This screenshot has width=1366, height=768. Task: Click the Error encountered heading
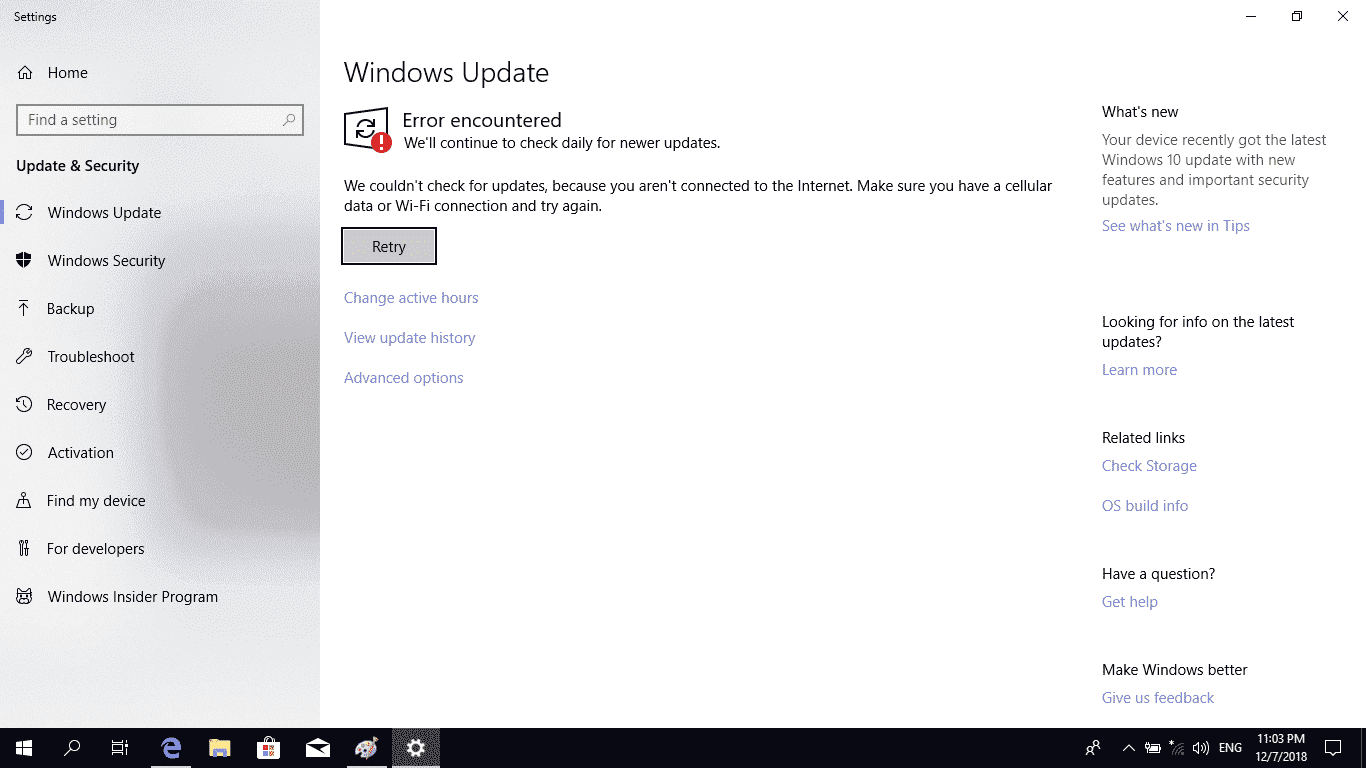tap(482, 120)
